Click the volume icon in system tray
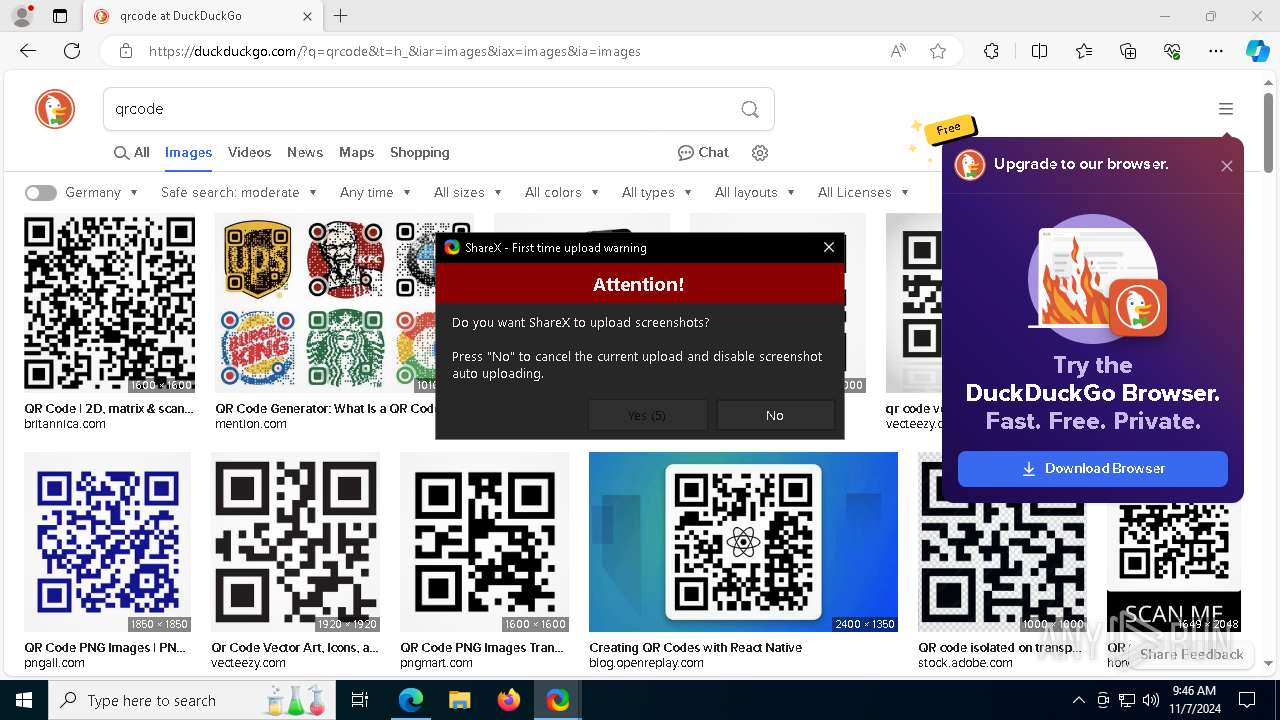Screen dimensions: 1280x720 click(1150, 700)
